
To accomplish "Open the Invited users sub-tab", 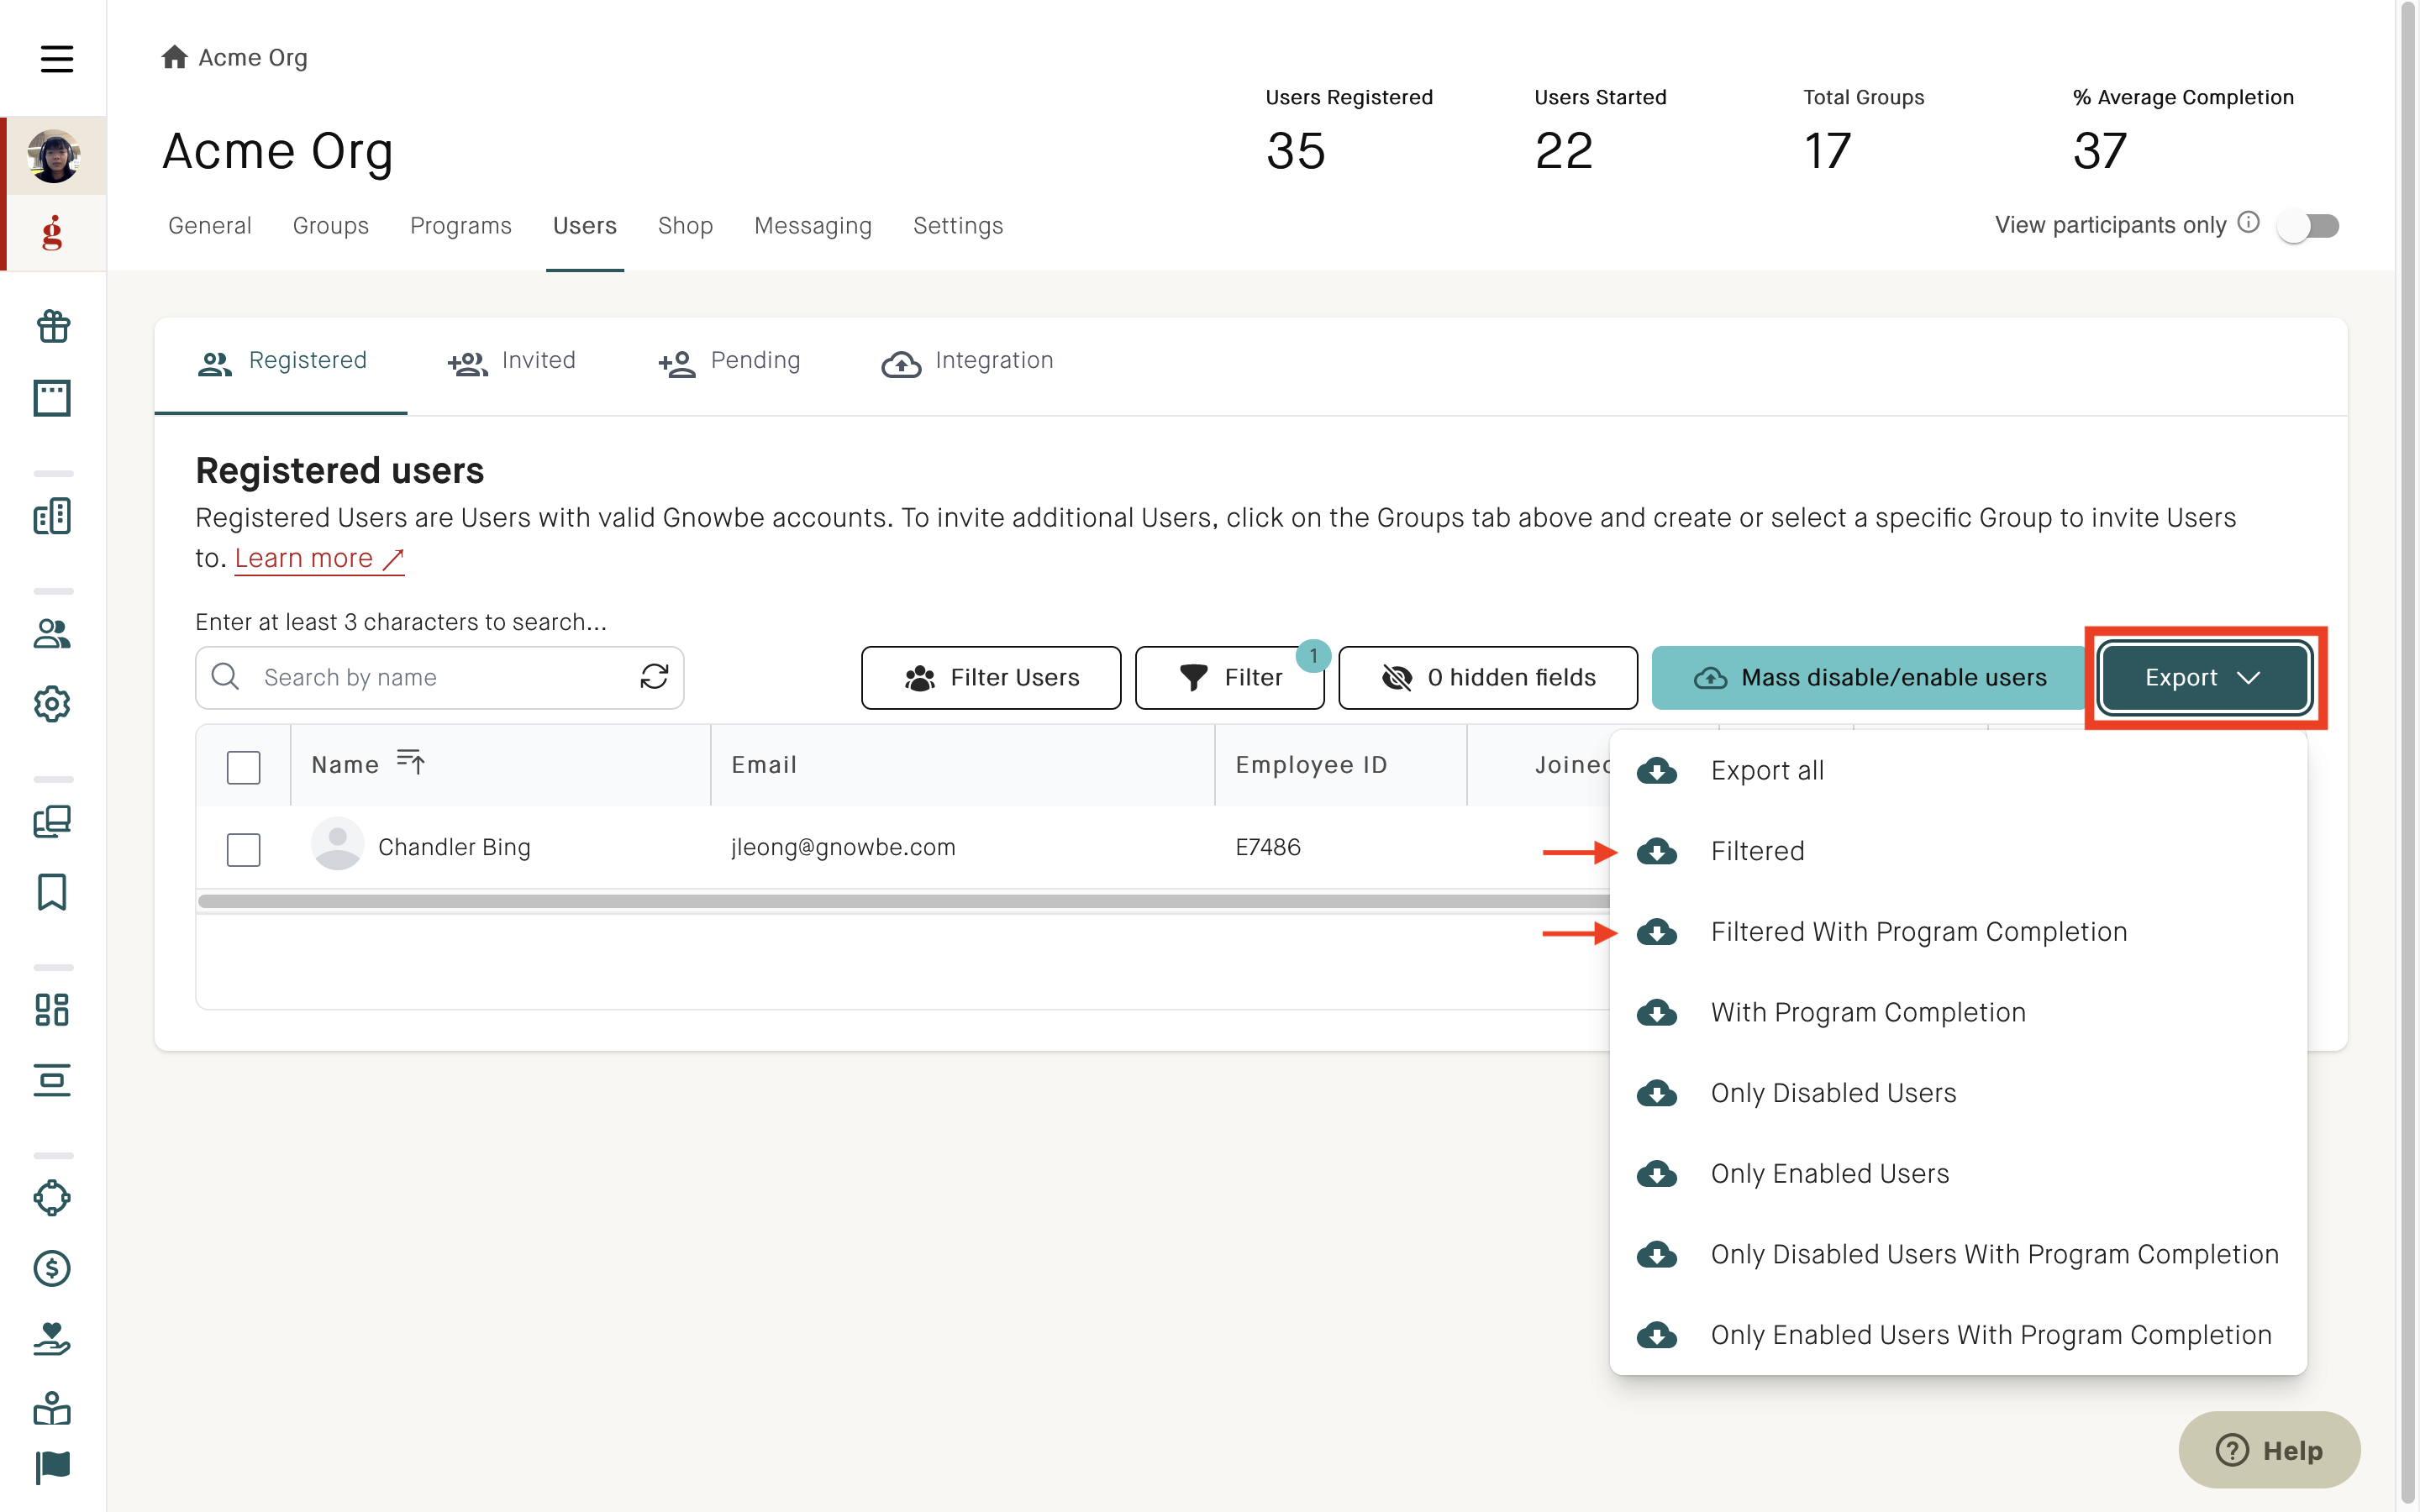I will [x=512, y=361].
